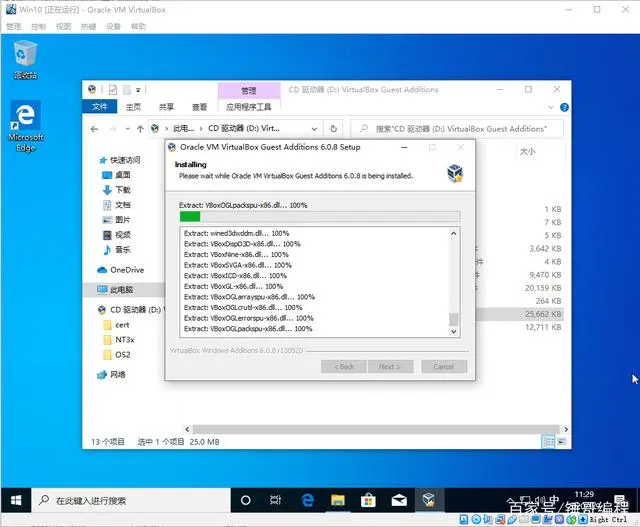640x527 pixels.
Task: Open the Cortana circle in the taskbar
Action: tap(245, 500)
